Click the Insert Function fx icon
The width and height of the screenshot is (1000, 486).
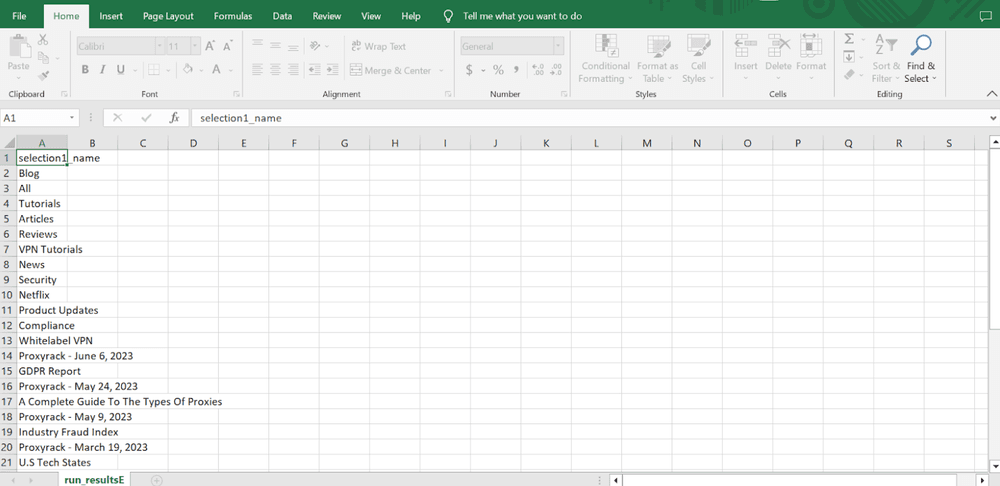click(x=174, y=118)
